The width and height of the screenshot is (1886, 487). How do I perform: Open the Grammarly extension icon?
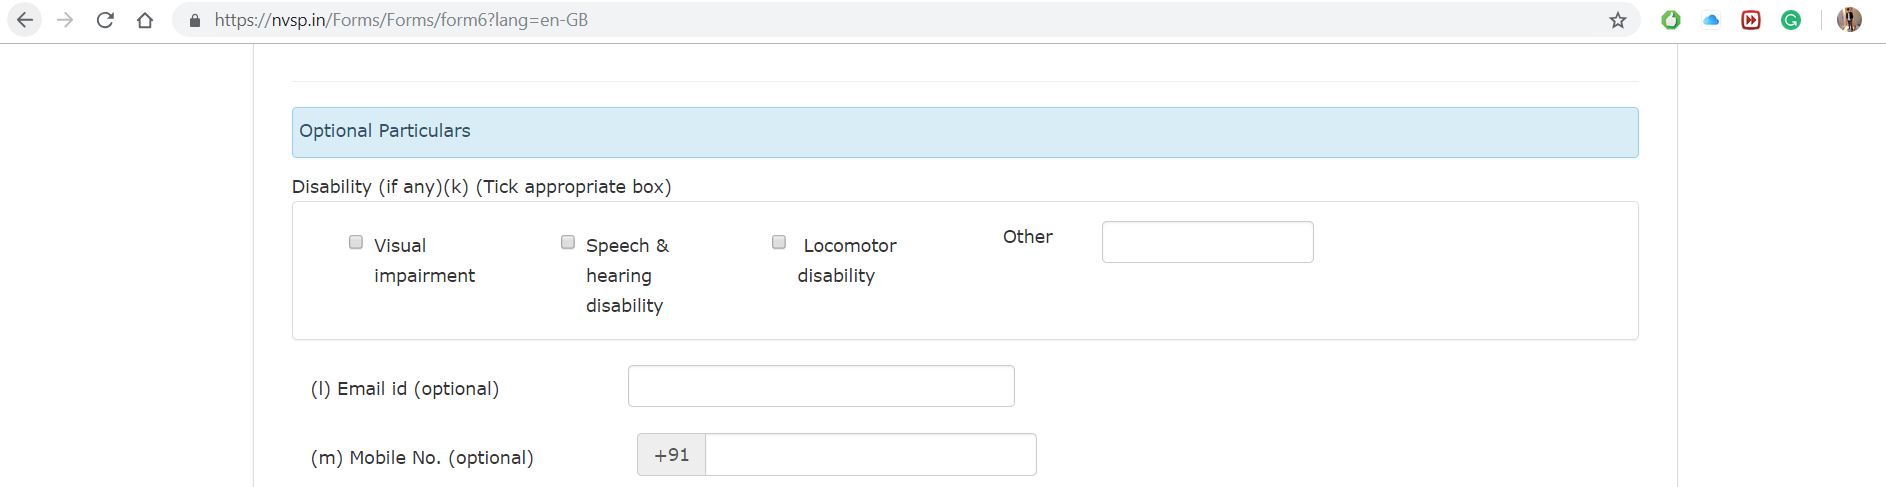(1791, 20)
